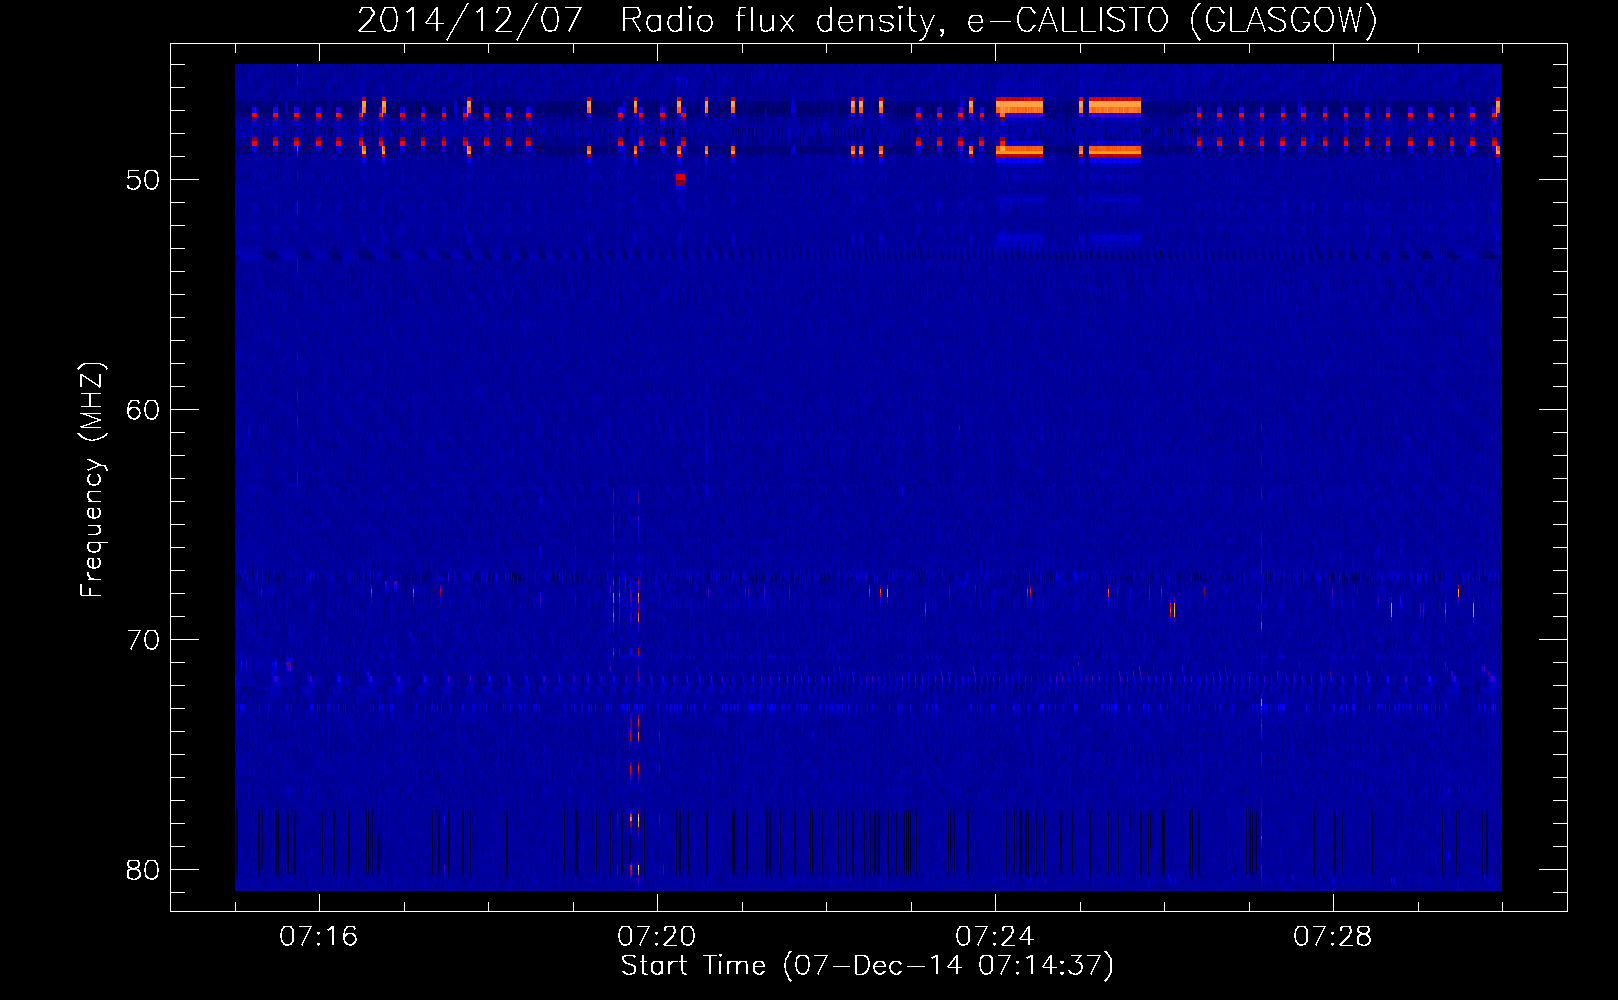Click the plot title "Radio flux density, e-CALLISTO (GLASGOW)"
Viewport: 1618px width, 1000px height.
999,20
